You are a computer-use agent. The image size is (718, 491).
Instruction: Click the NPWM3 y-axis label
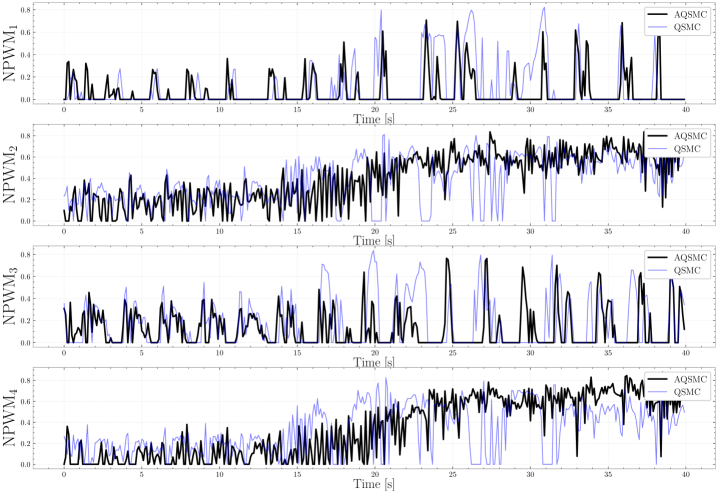coord(10,296)
